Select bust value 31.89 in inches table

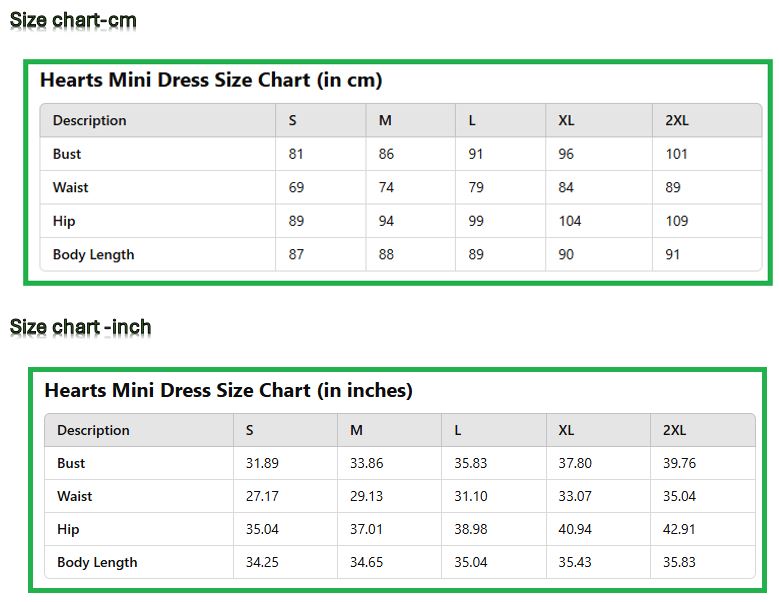point(262,463)
